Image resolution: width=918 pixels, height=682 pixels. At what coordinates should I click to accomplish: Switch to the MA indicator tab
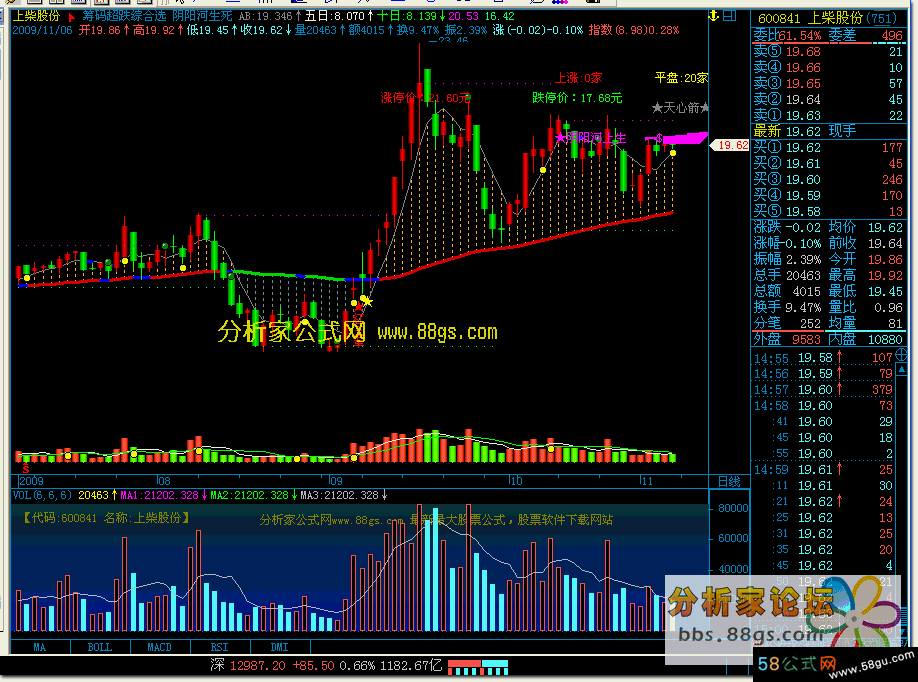pyautogui.click(x=40, y=647)
